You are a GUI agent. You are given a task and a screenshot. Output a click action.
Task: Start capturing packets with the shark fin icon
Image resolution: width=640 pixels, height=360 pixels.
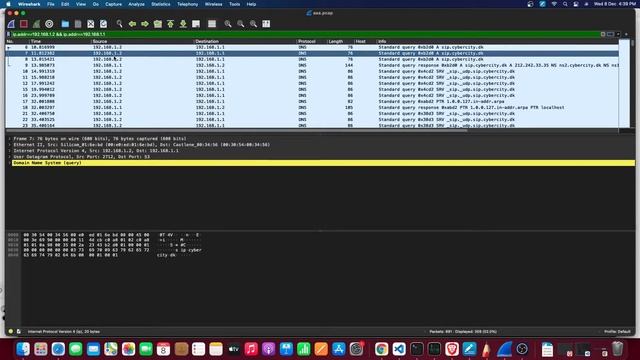pos(11,24)
